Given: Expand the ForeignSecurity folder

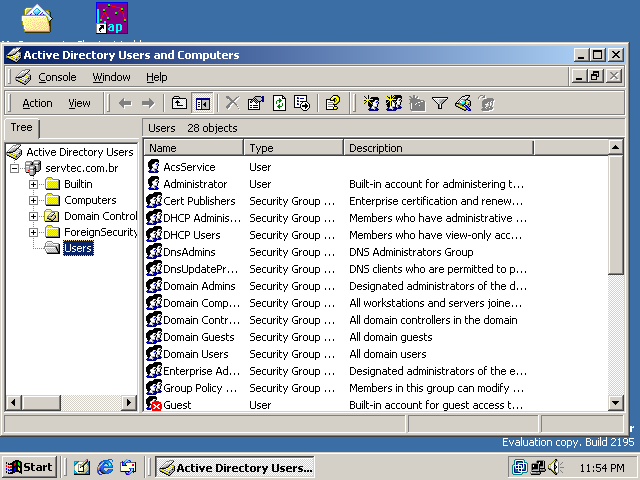Looking at the screenshot, I should [x=33, y=233].
